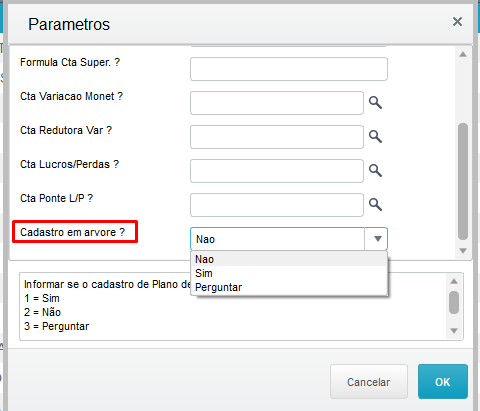The image size is (480, 411).
Task: Click the description box scrollbar thumb
Action: click(454, 302)
